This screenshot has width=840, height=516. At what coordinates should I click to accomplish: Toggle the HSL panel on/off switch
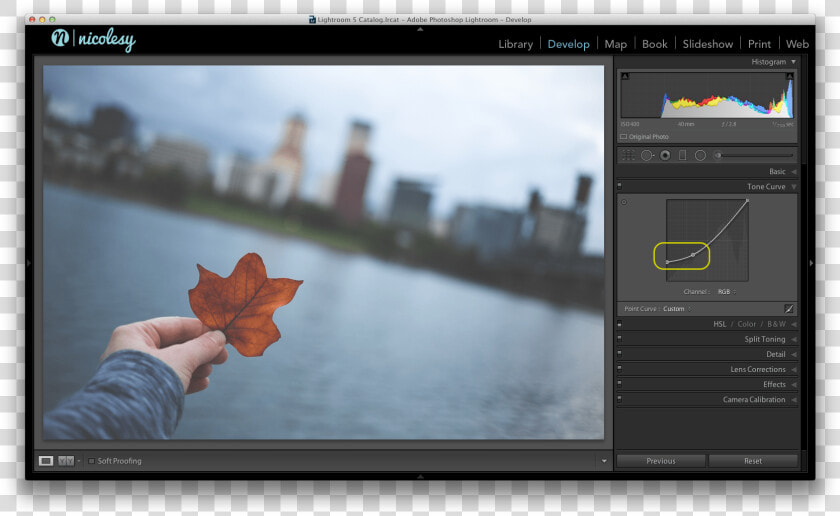coord(620,324)
